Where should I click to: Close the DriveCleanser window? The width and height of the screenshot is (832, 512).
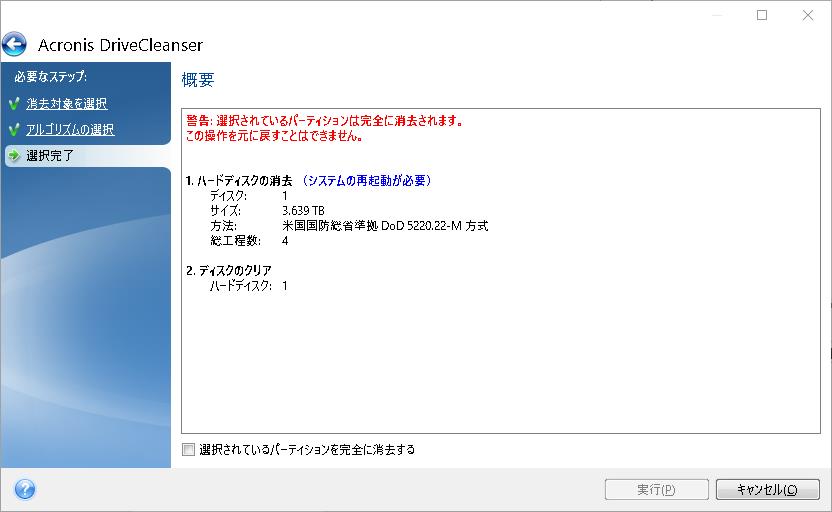808,15
